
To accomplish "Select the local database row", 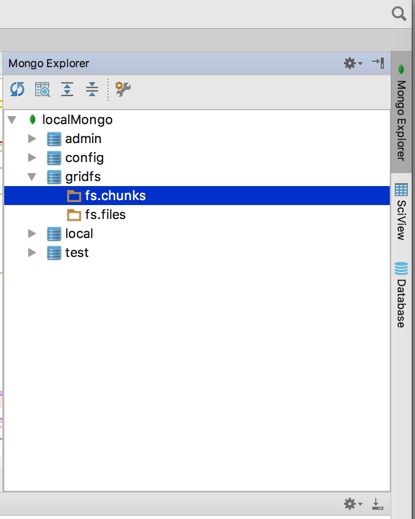I will click(197, 234).
